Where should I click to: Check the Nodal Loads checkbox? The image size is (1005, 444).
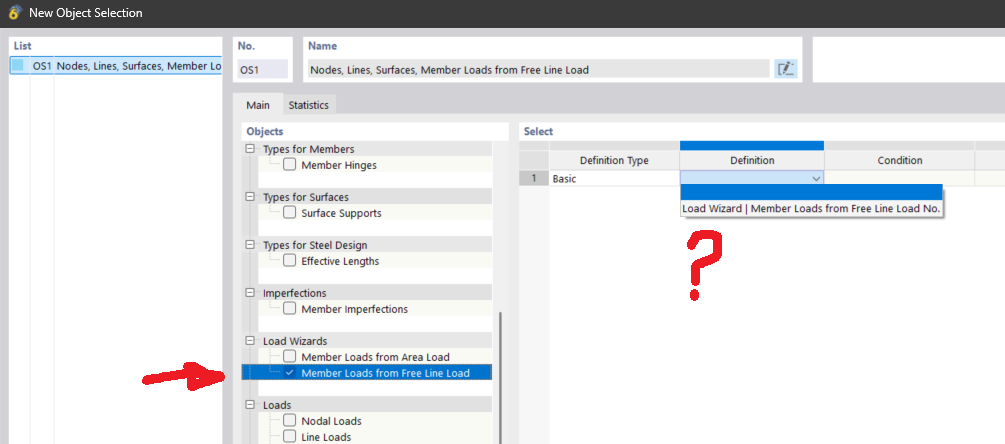(x=290, y=421)
